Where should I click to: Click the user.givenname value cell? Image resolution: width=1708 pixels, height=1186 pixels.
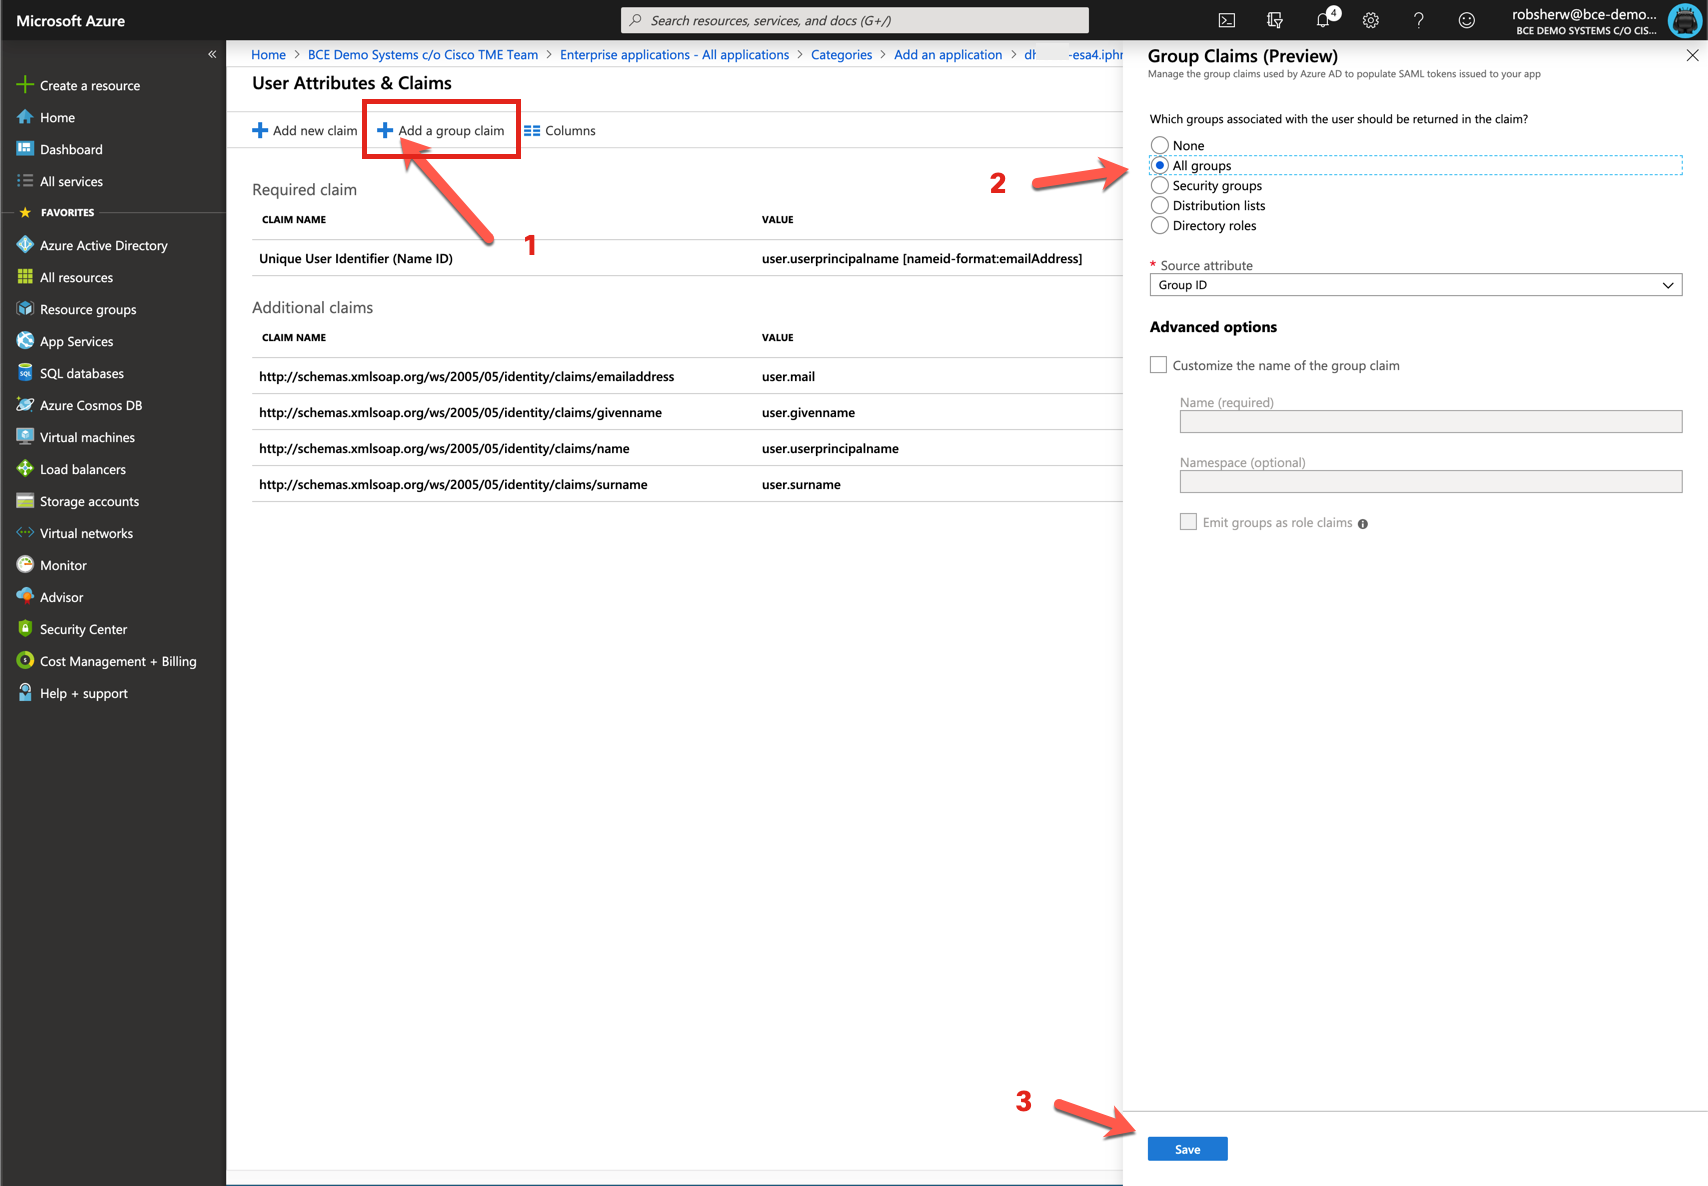808,412
